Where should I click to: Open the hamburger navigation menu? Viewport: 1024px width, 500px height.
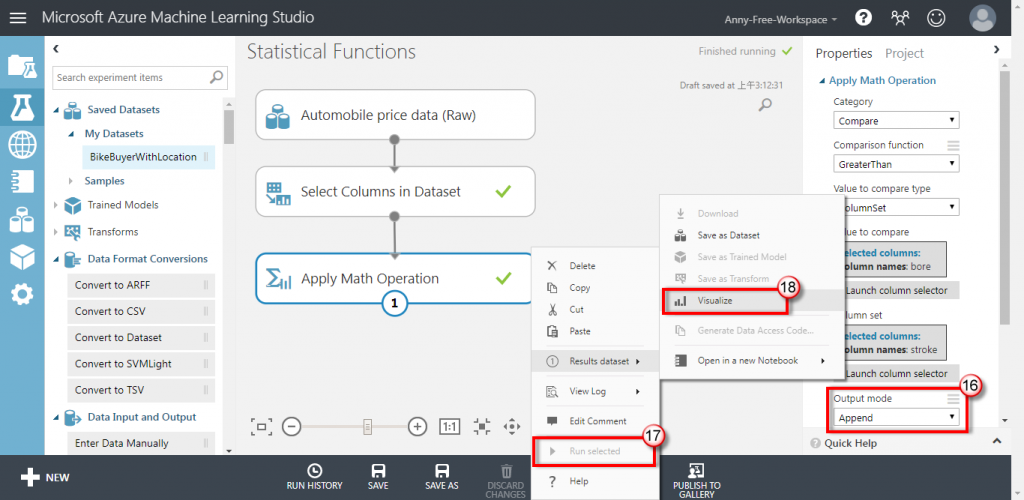(18, 18)
